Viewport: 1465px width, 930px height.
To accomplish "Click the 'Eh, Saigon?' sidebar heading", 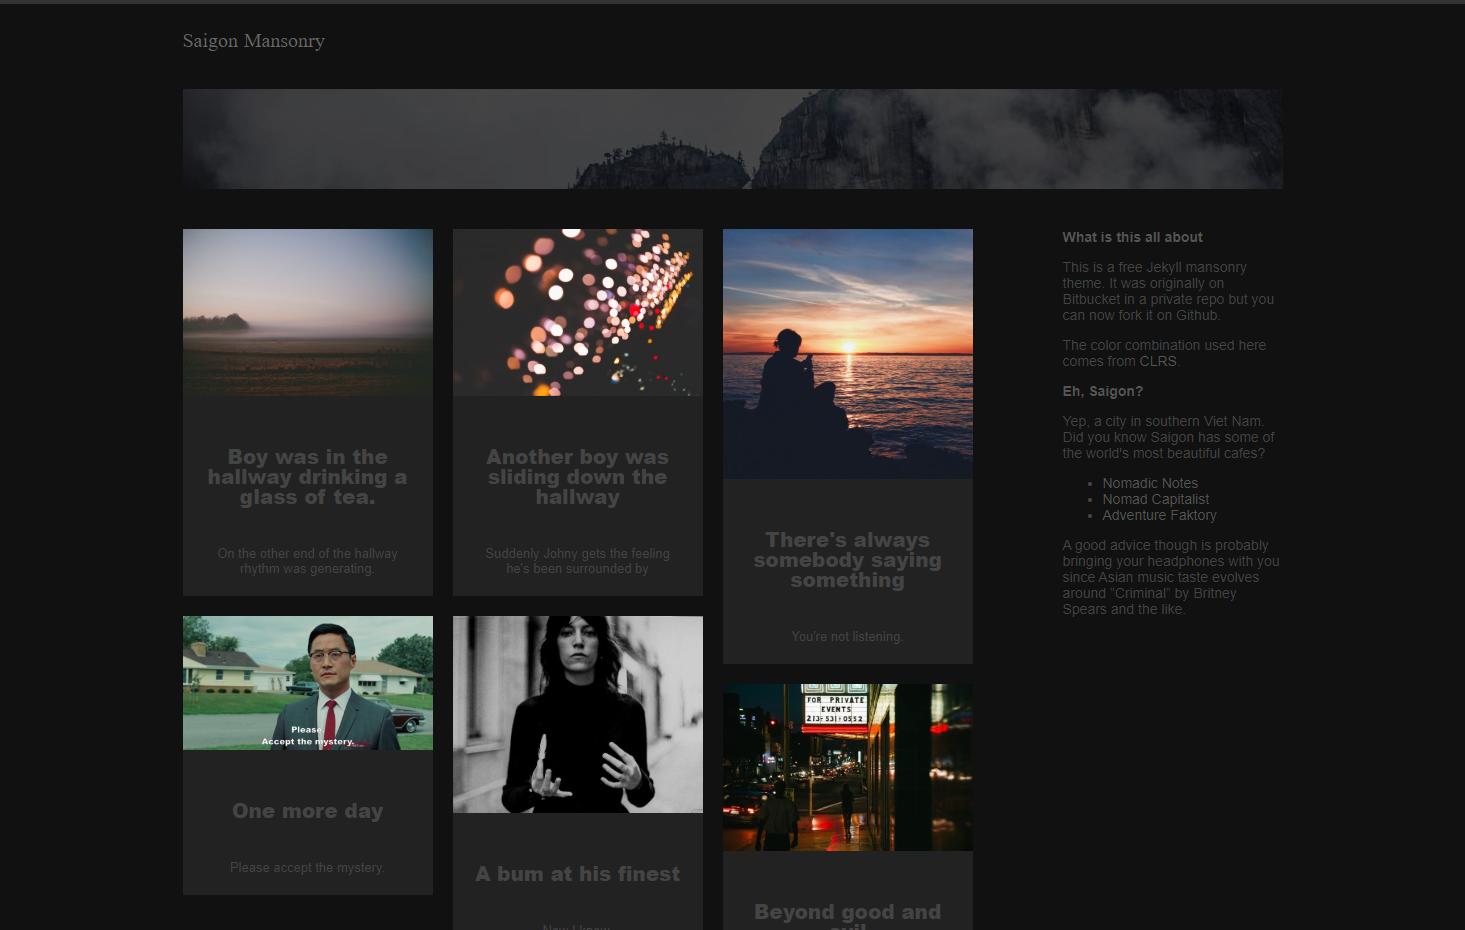I will coord(1102,391).
